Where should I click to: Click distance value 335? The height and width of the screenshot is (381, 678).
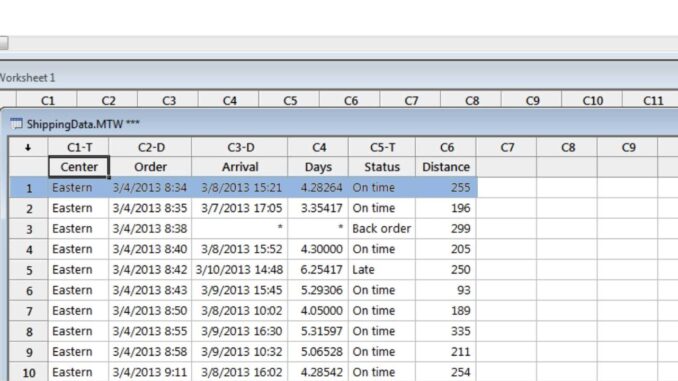446,331
